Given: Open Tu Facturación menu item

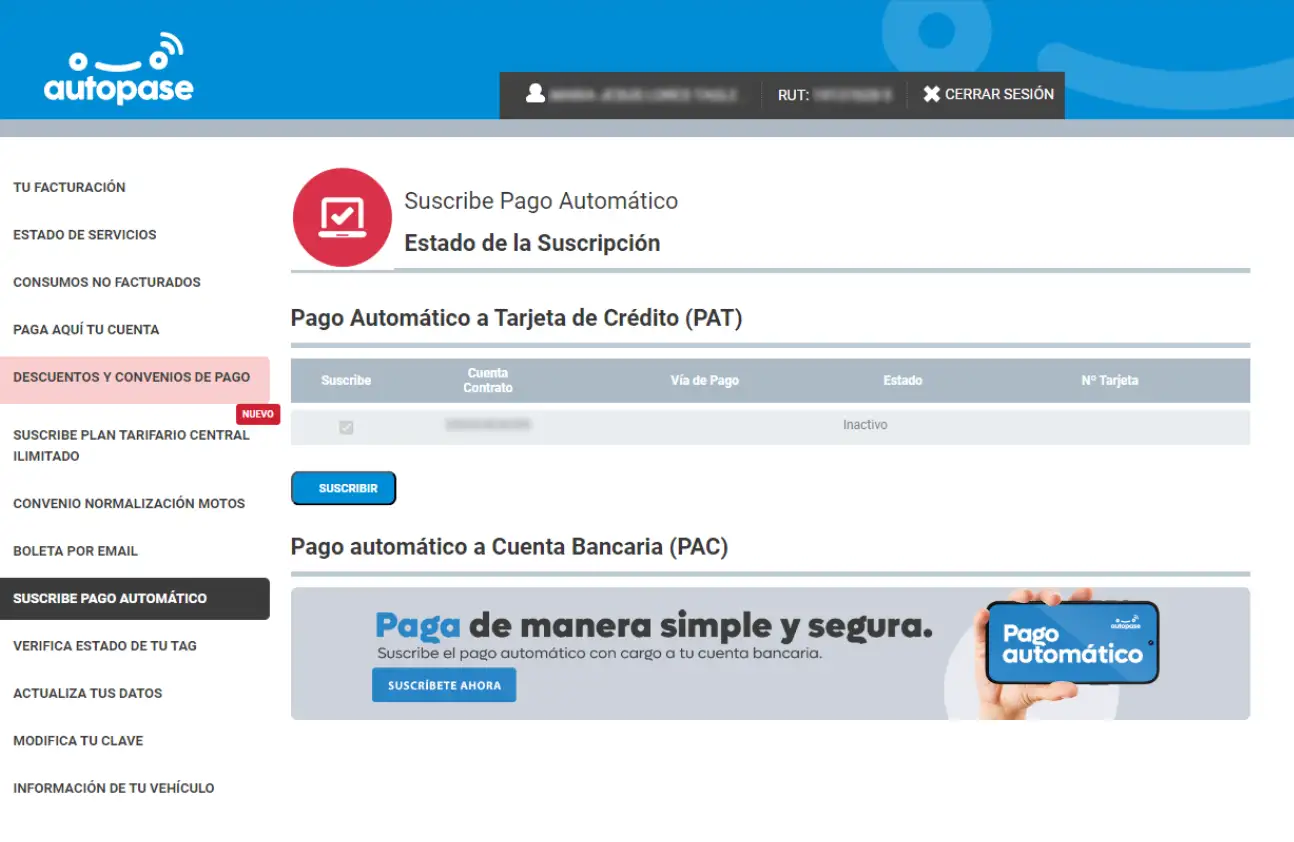Looking at the screenshot, I should pos(69,187).
